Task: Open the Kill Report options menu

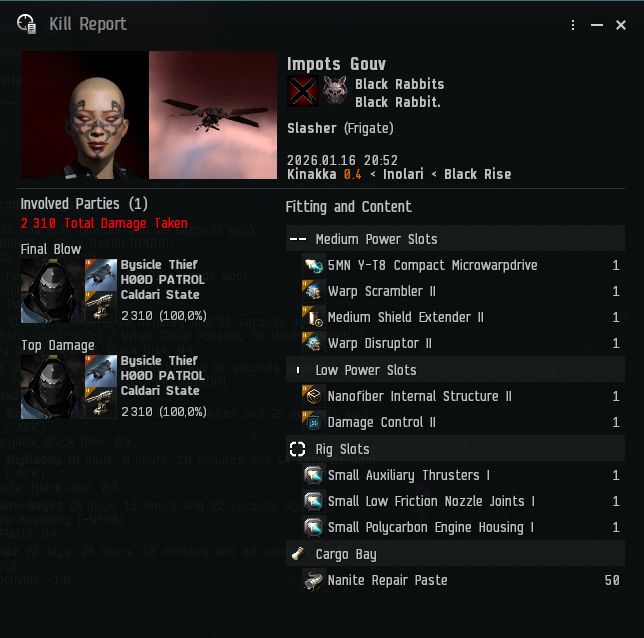Action: pos(573,25)
